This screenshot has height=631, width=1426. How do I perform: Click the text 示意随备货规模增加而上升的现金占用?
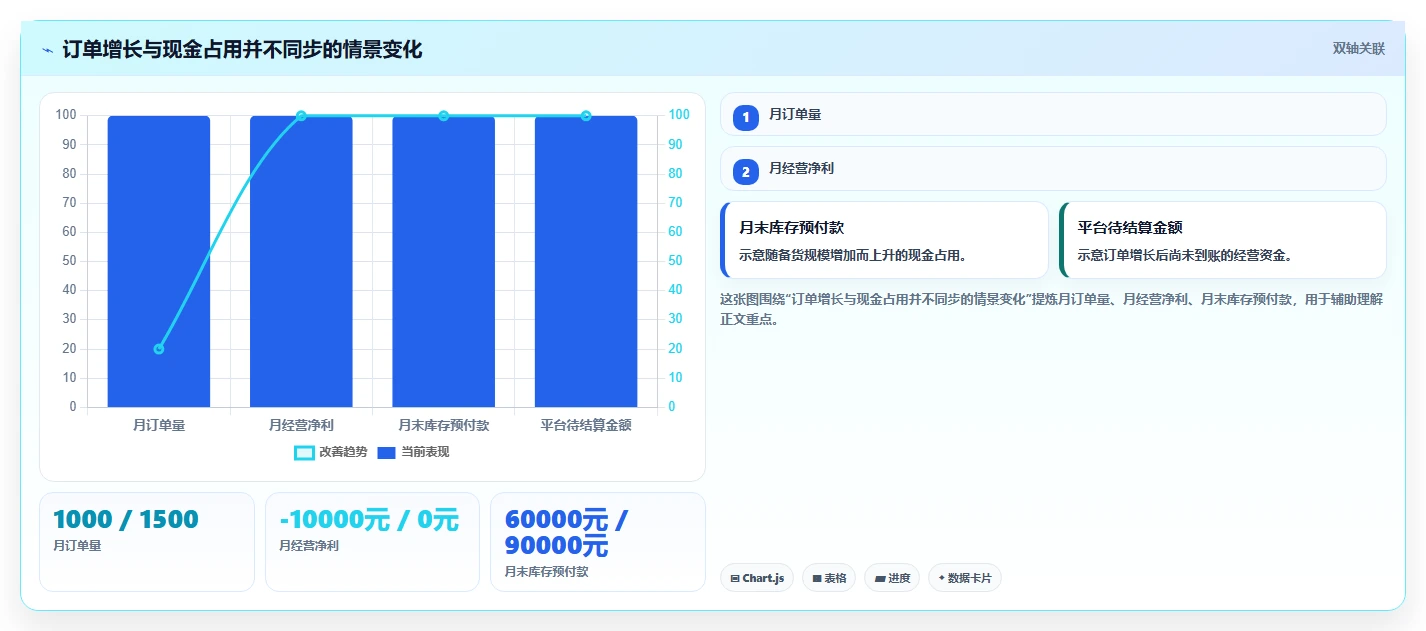[x=853, y=255]
